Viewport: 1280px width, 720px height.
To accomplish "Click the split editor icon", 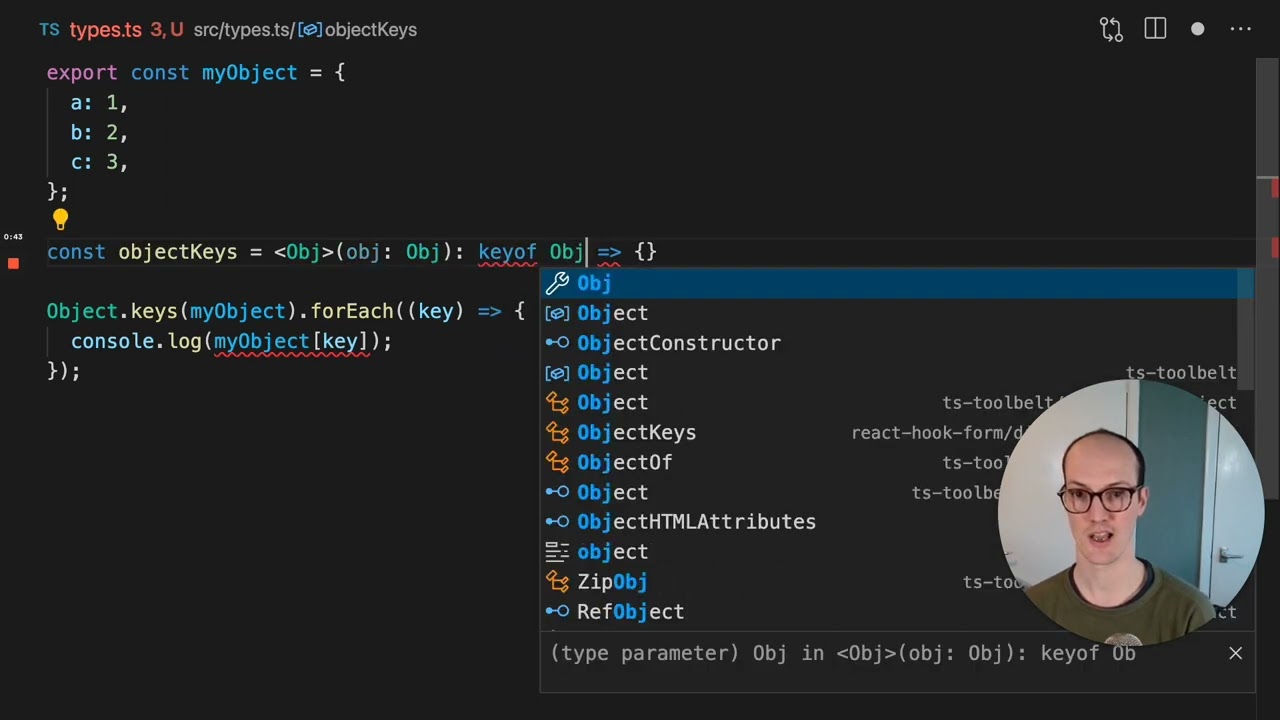I will [x=1155, y=29].
